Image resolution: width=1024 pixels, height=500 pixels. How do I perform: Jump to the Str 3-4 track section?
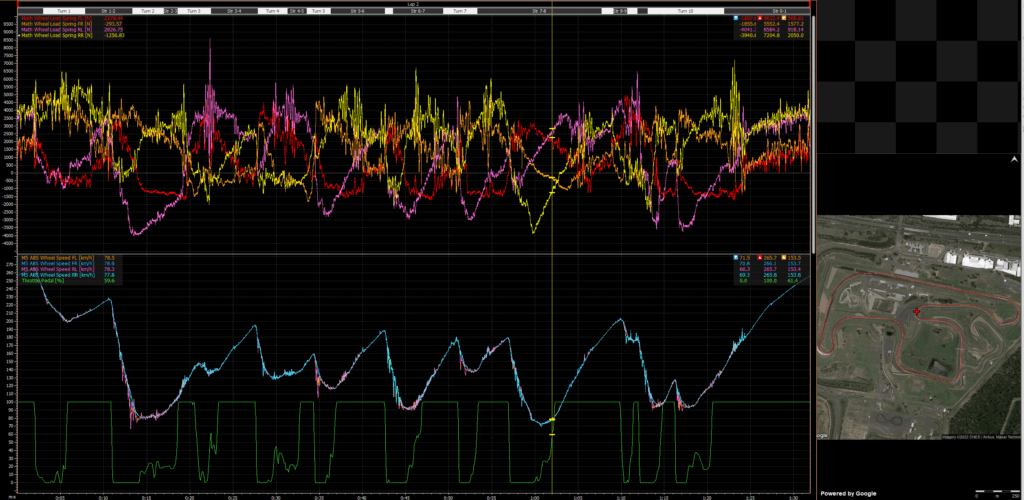(232, 11)
